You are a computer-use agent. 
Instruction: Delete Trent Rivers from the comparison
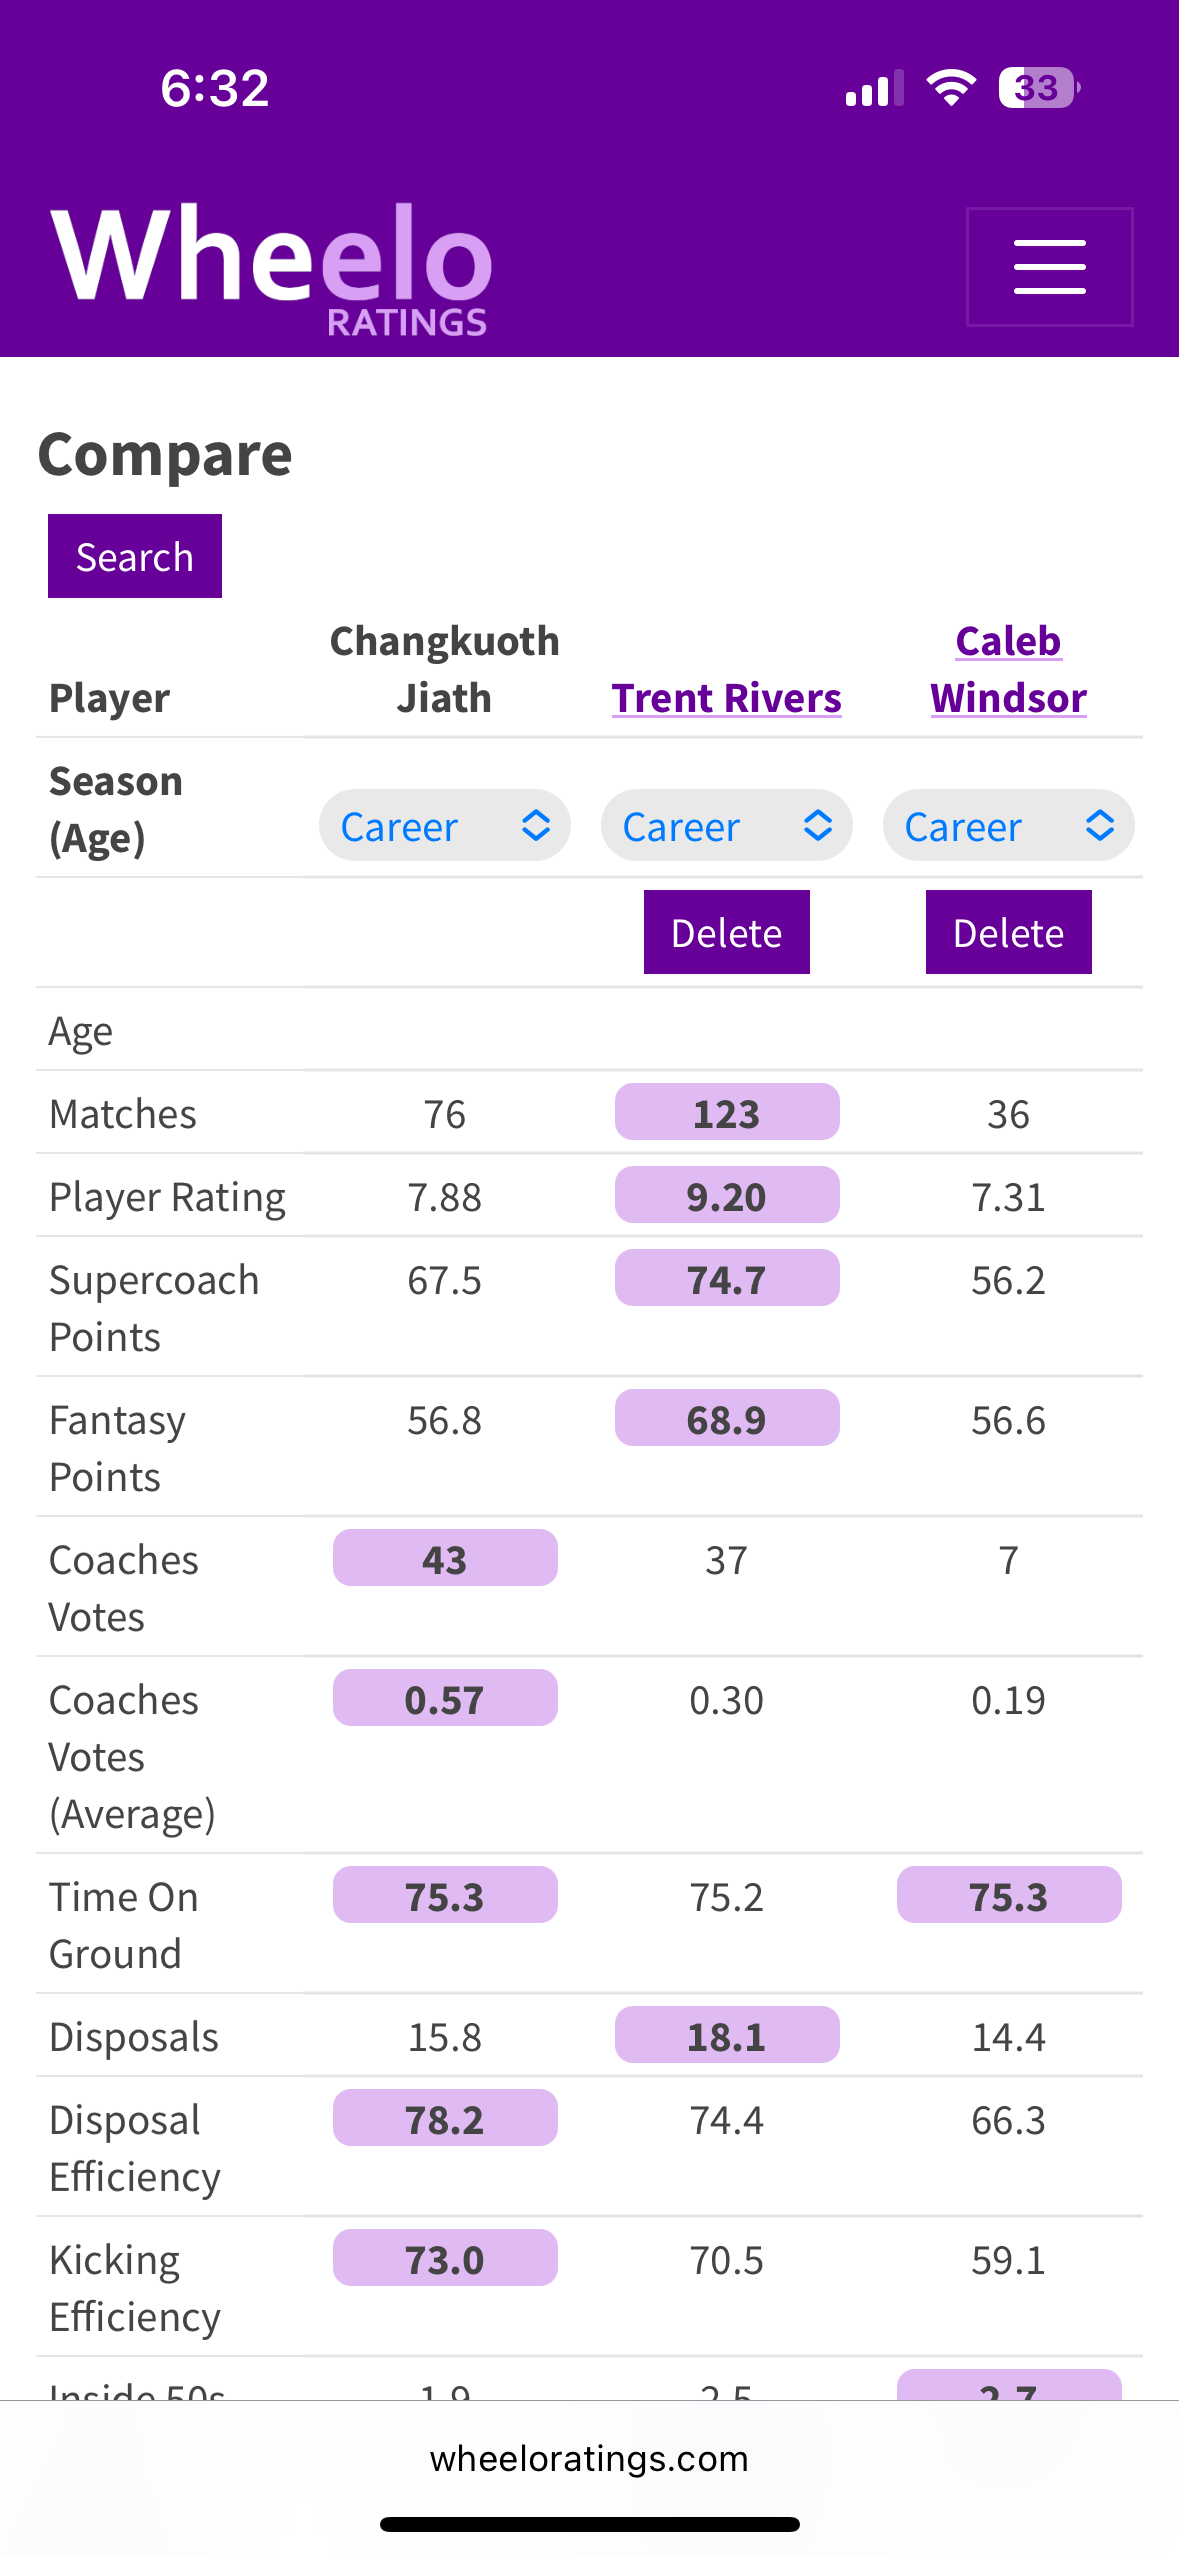[x=726, y=932]
